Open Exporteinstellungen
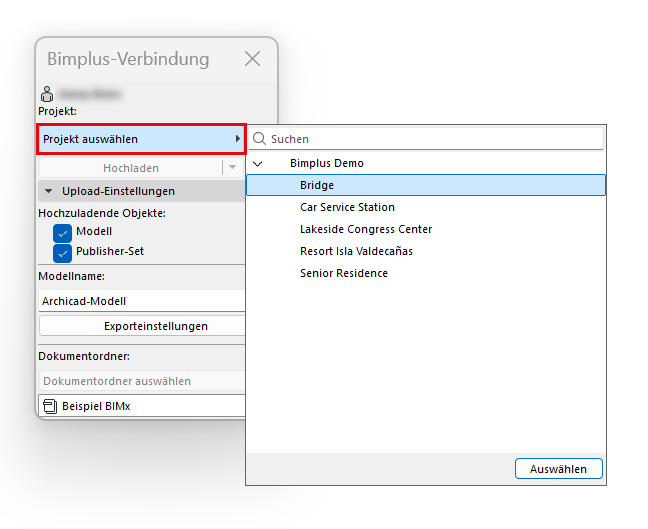Screen dimensions: 648x529 pos(143,326)
